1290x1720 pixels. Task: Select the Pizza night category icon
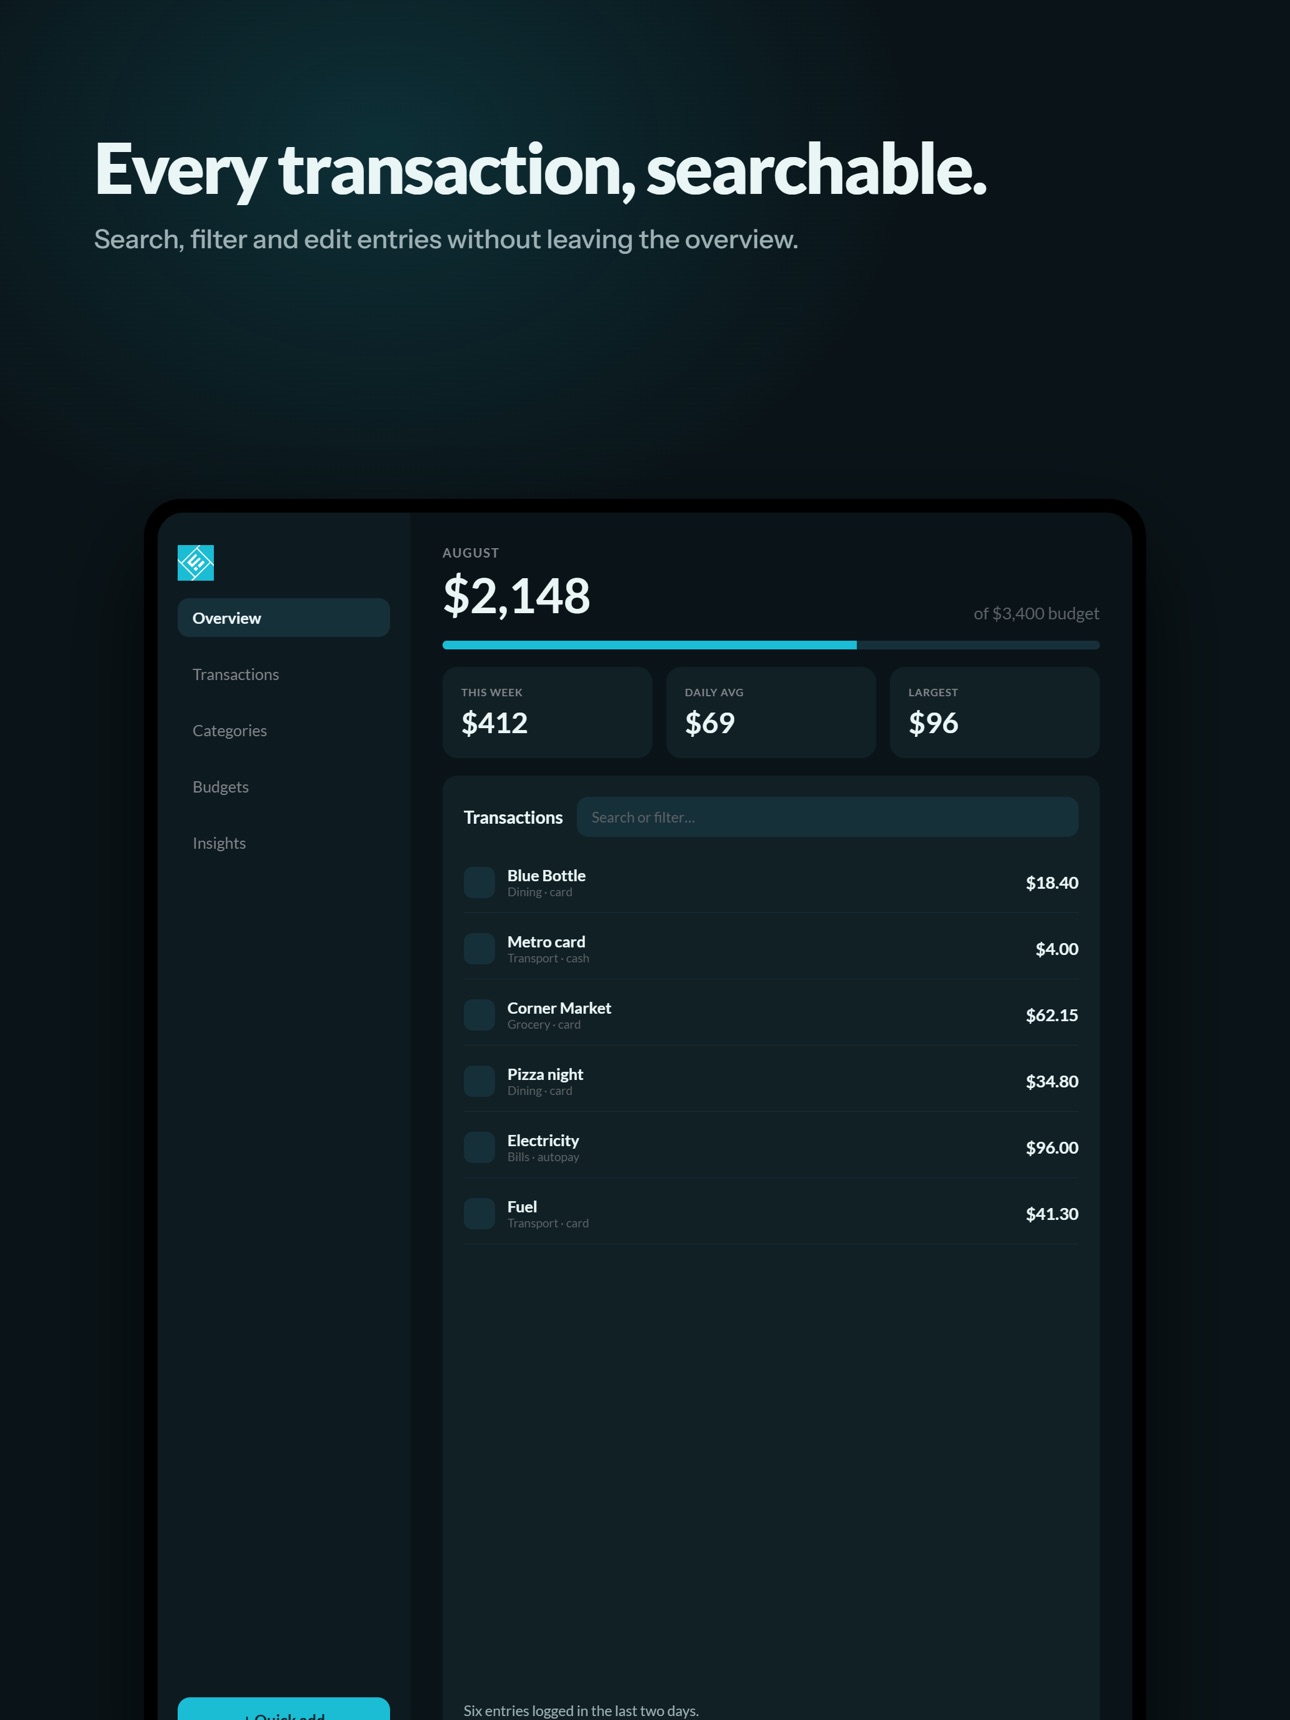pos(479,1081)
